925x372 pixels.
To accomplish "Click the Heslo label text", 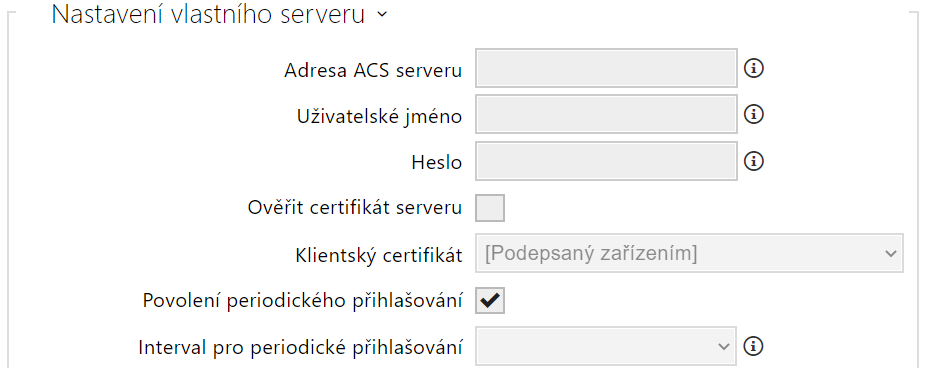I will (x=437, y=163).
